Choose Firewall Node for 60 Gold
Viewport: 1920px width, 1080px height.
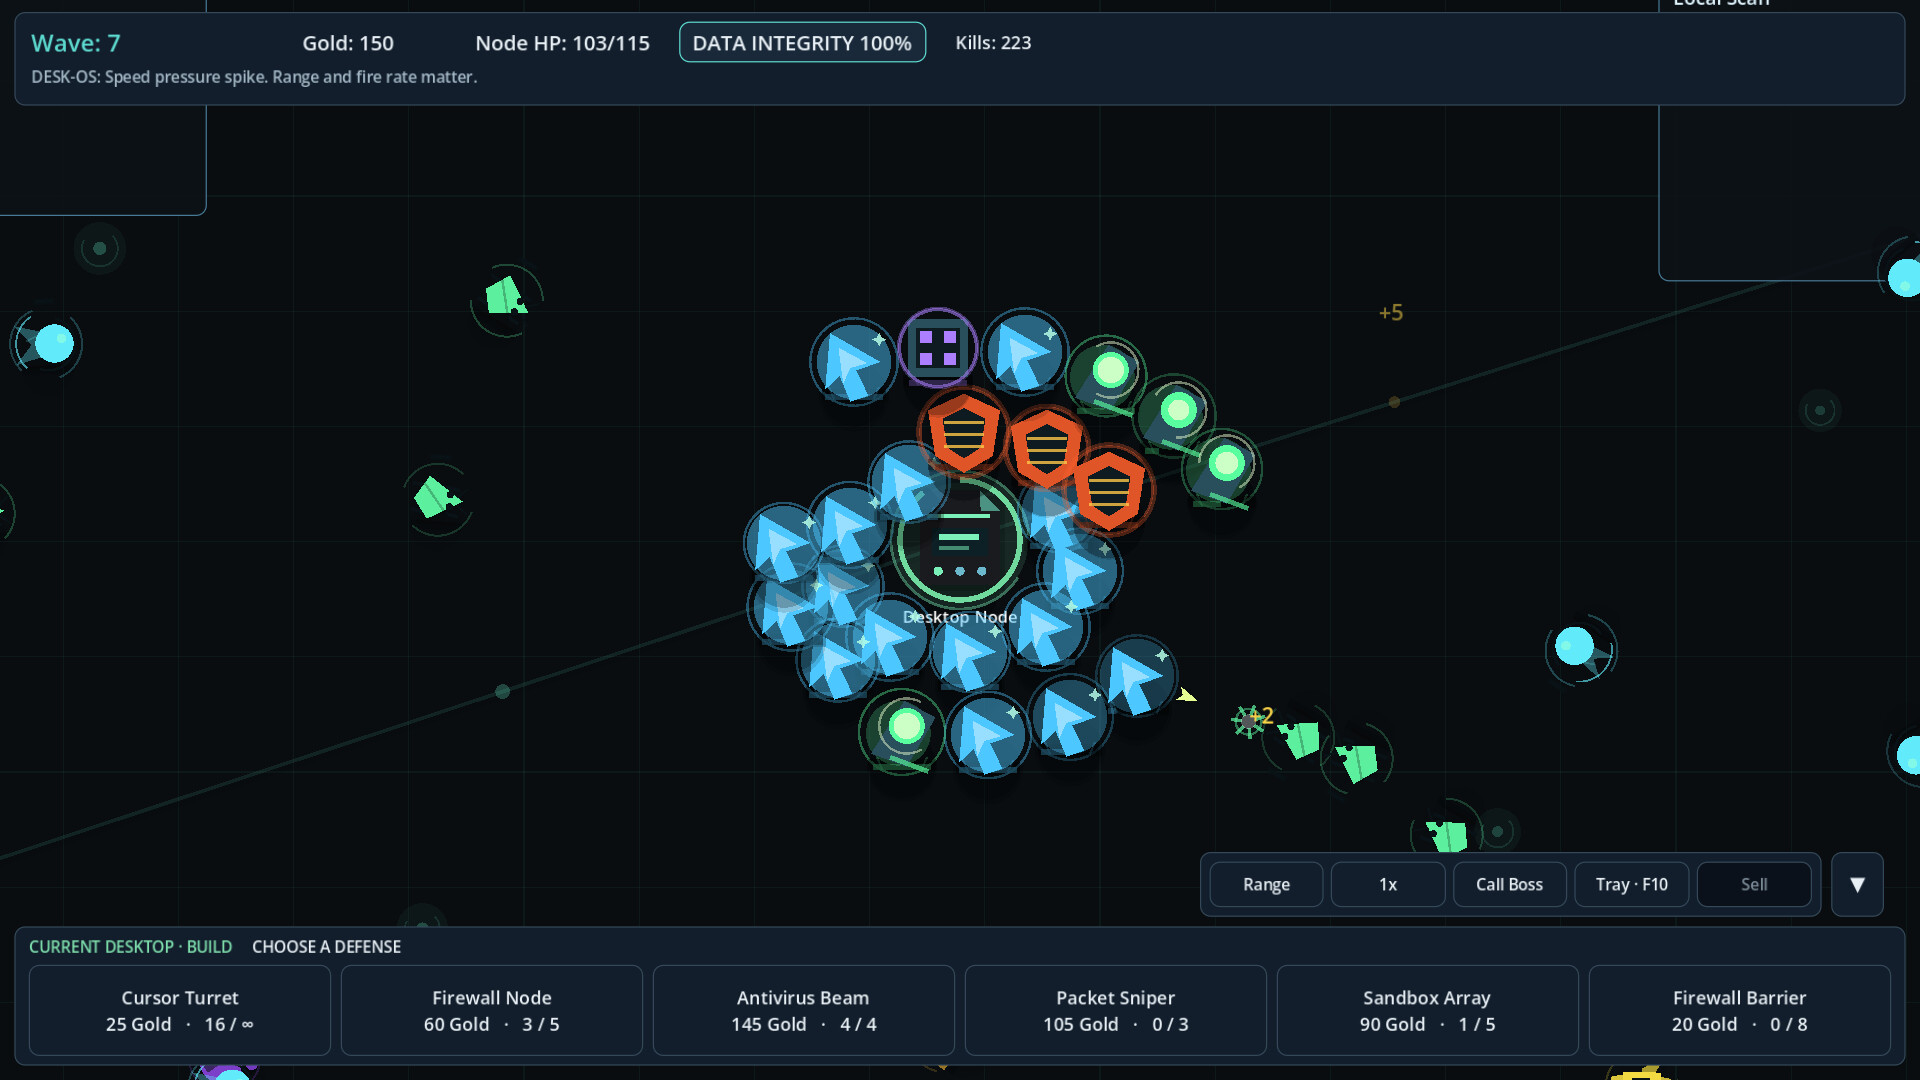[x=492, y=1010]
